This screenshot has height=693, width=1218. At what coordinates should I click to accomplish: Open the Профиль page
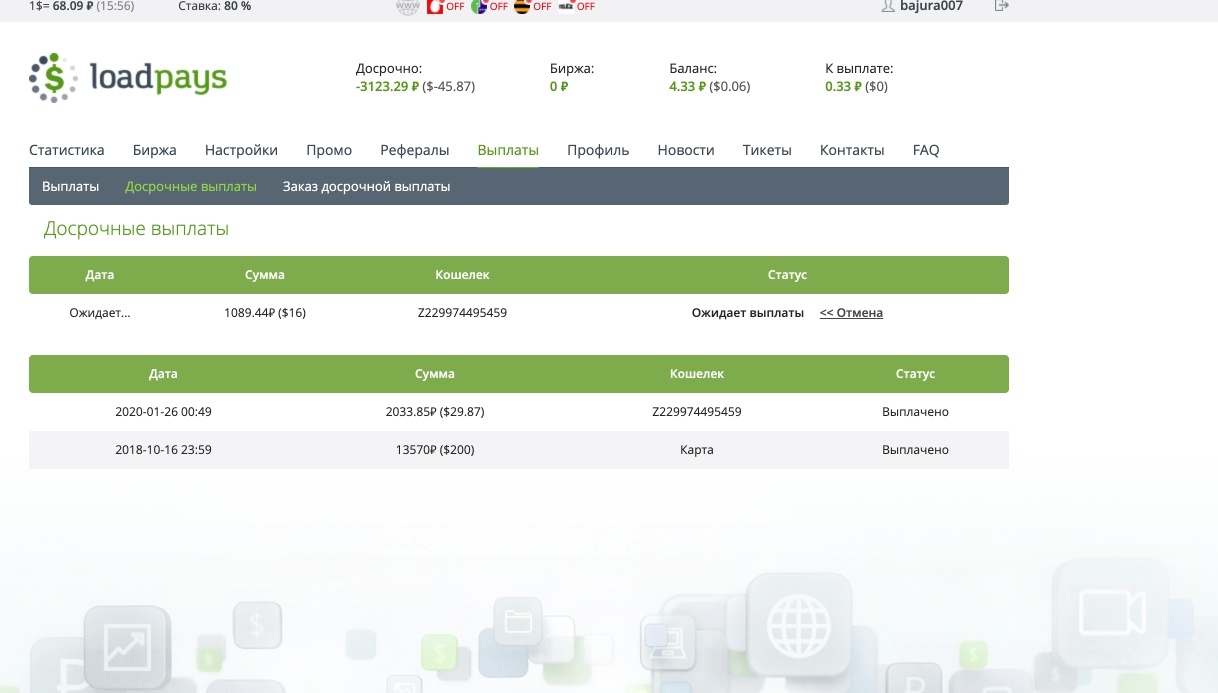598,150
